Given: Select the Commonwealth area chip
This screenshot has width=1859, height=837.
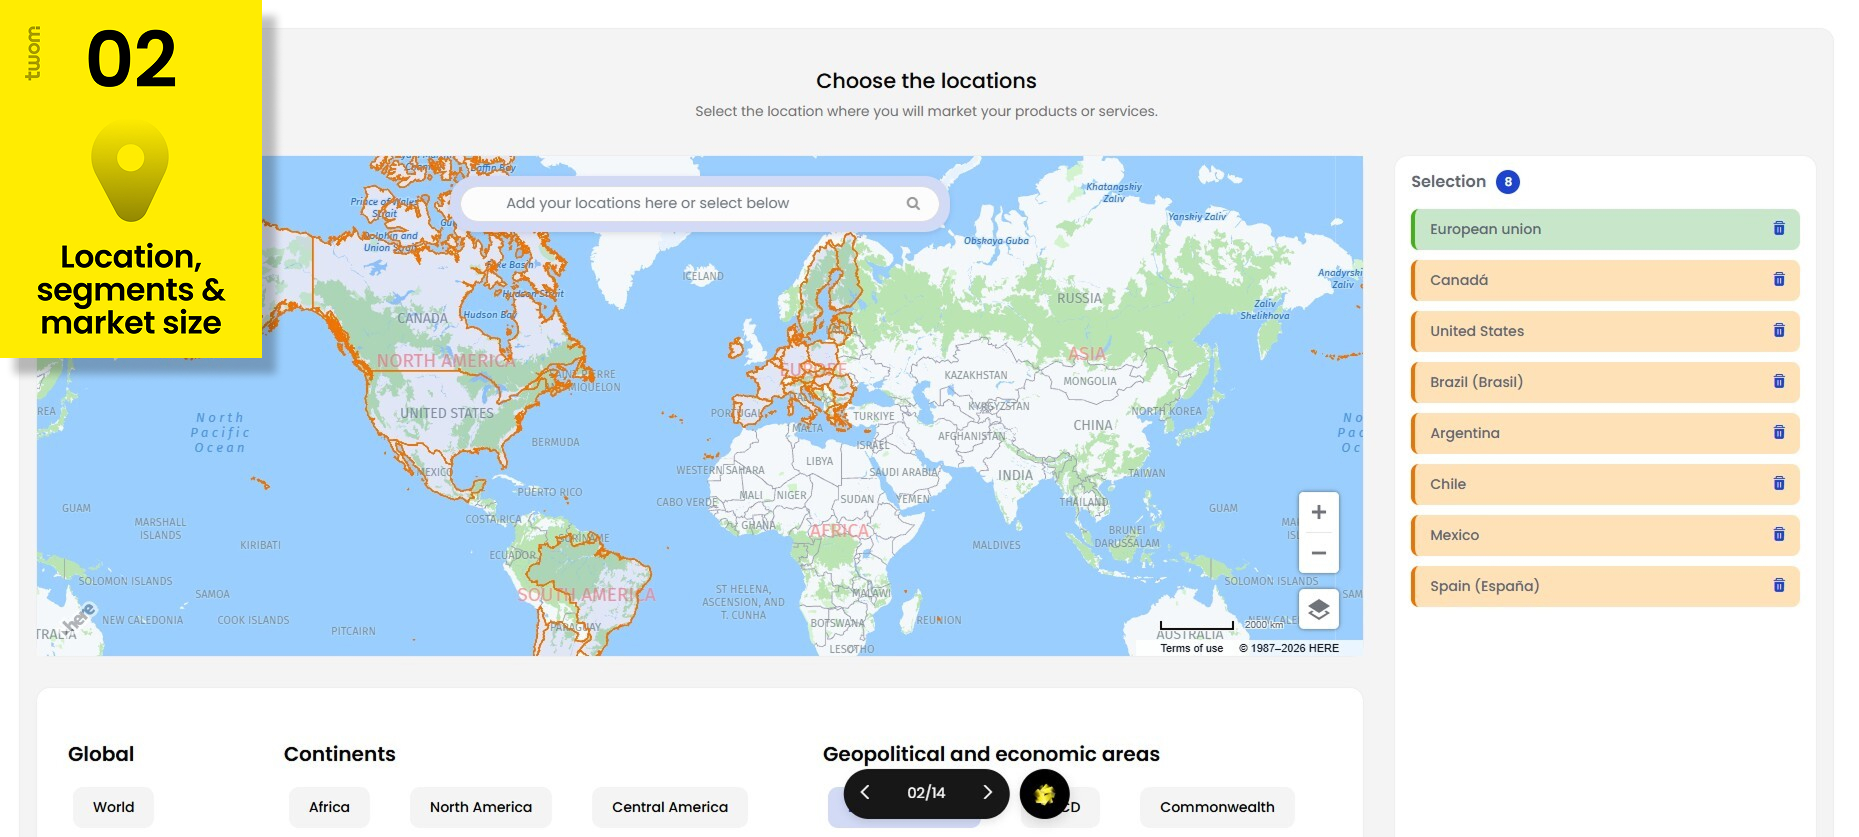Looking at the screenshot, I should coord(1216,807).
